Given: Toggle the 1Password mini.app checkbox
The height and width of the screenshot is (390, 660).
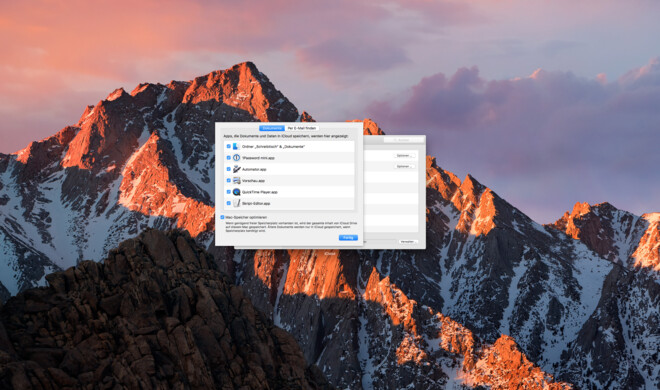Looking at the screenshot, I should pyautogui.click(x=229, y=158).
